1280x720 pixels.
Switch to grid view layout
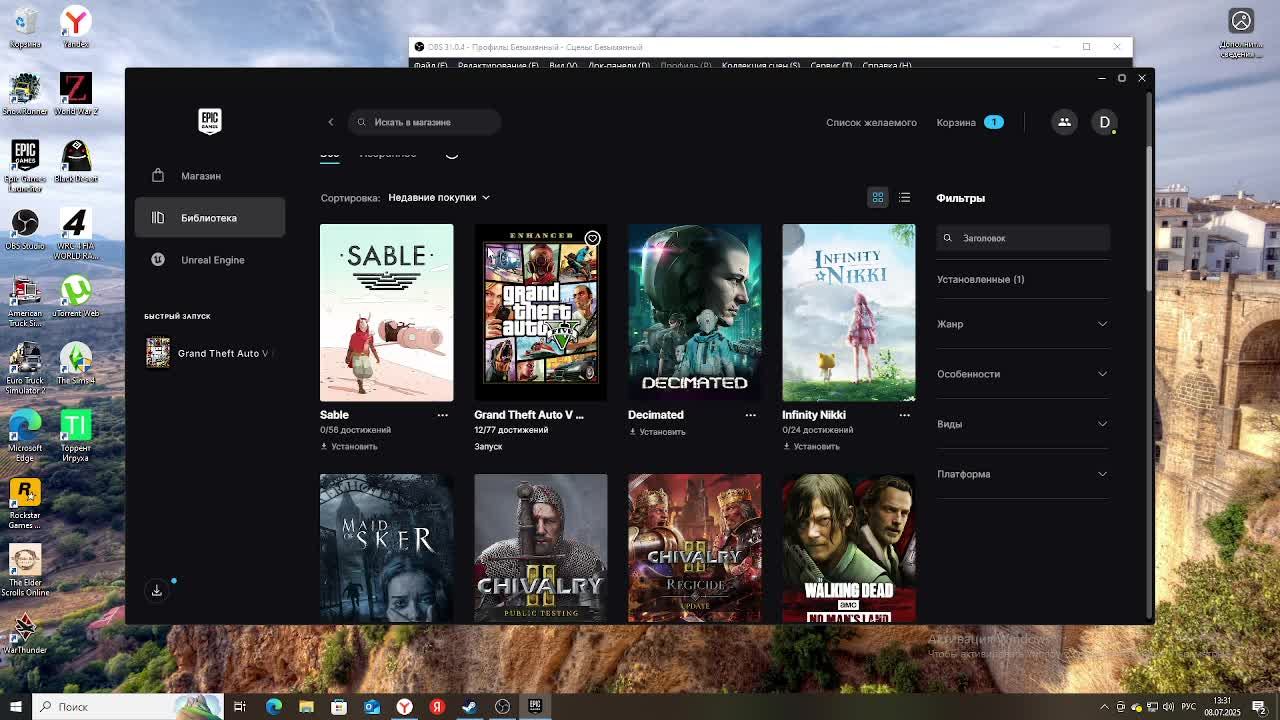click(x=878, y=198)
